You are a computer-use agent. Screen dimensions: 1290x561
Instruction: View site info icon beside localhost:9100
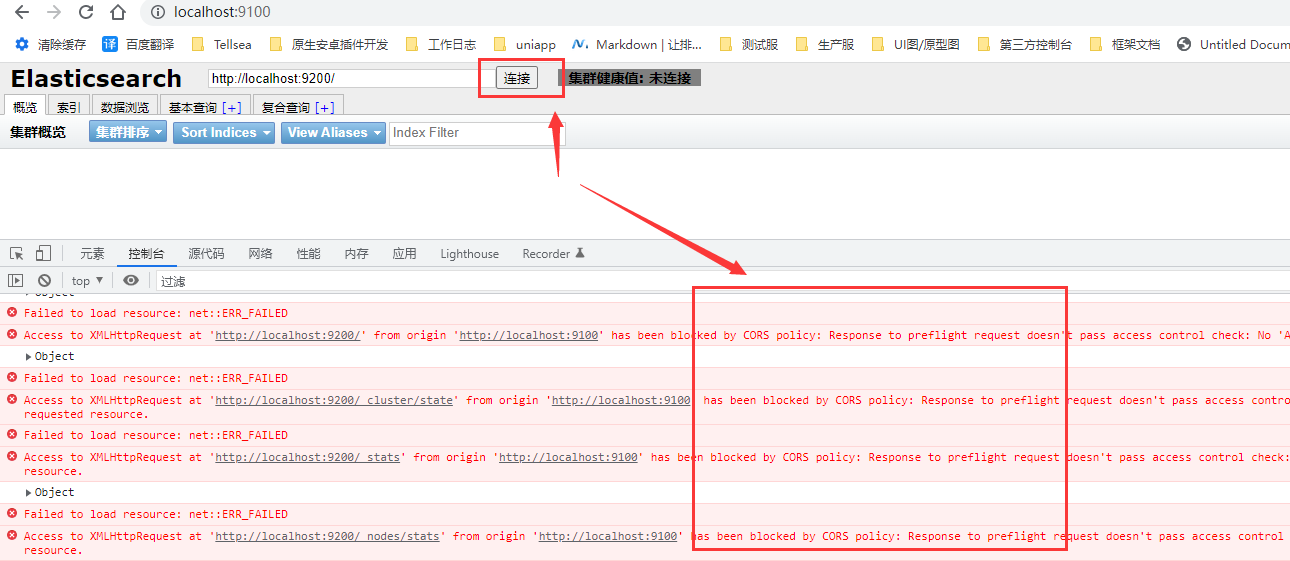[158, 12]
